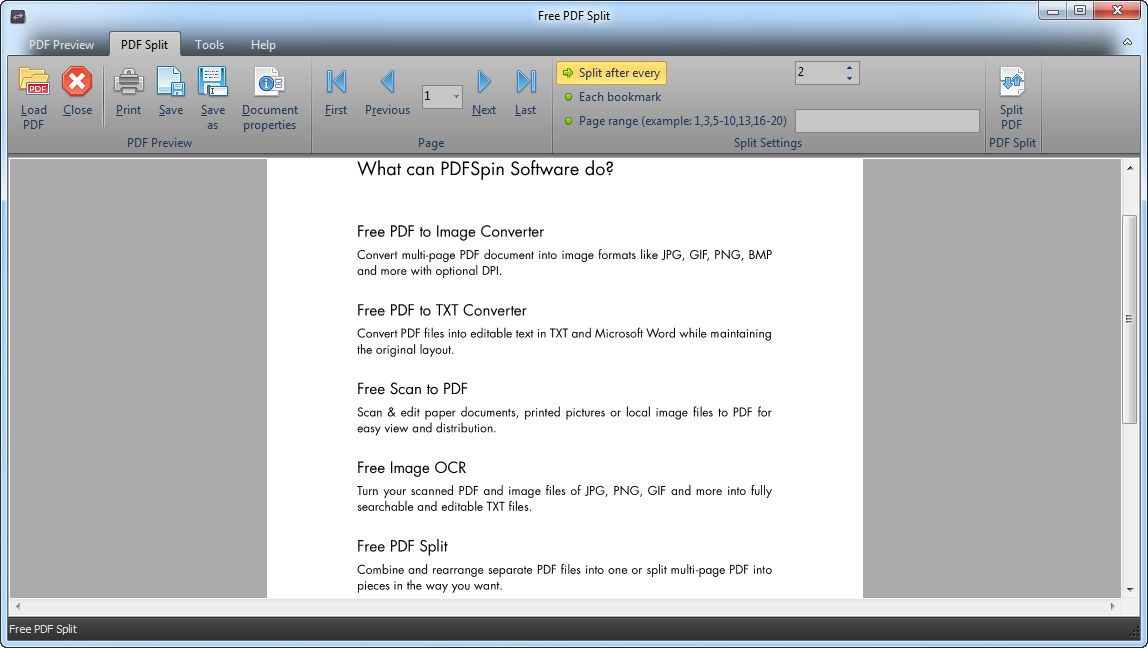The height and width of the screenshot is (648, 1148).
Task: Open the page number dropdown
Action: coord(456,97)
